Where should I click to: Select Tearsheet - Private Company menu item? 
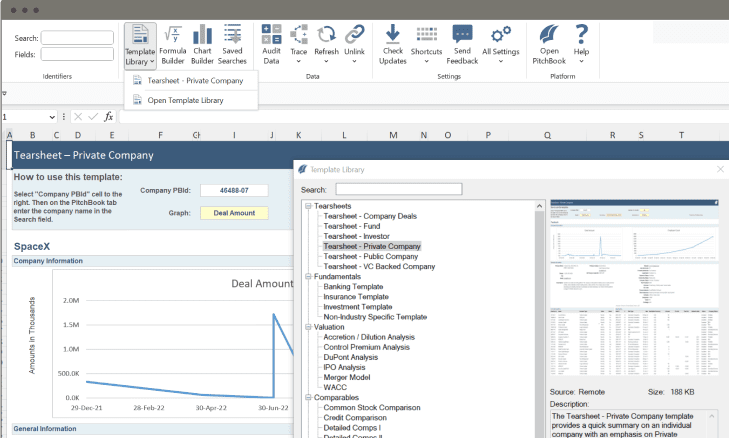tap(195, 80)
